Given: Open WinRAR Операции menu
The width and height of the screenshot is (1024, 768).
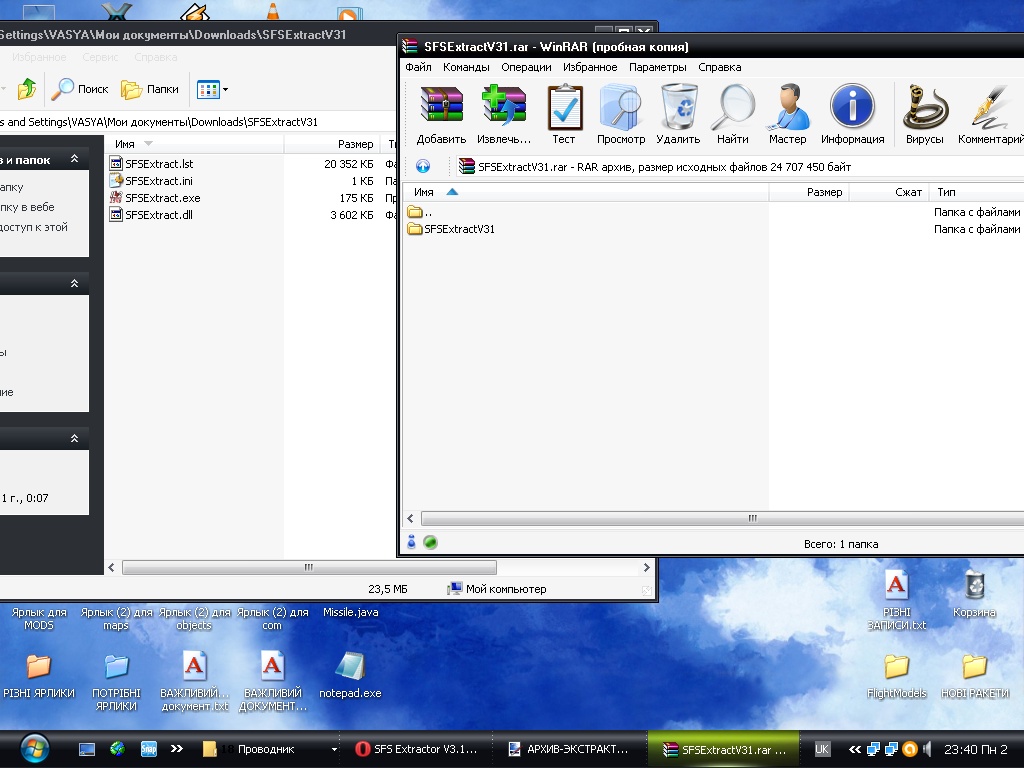Looking at the screenshot, I should (526, 67).
